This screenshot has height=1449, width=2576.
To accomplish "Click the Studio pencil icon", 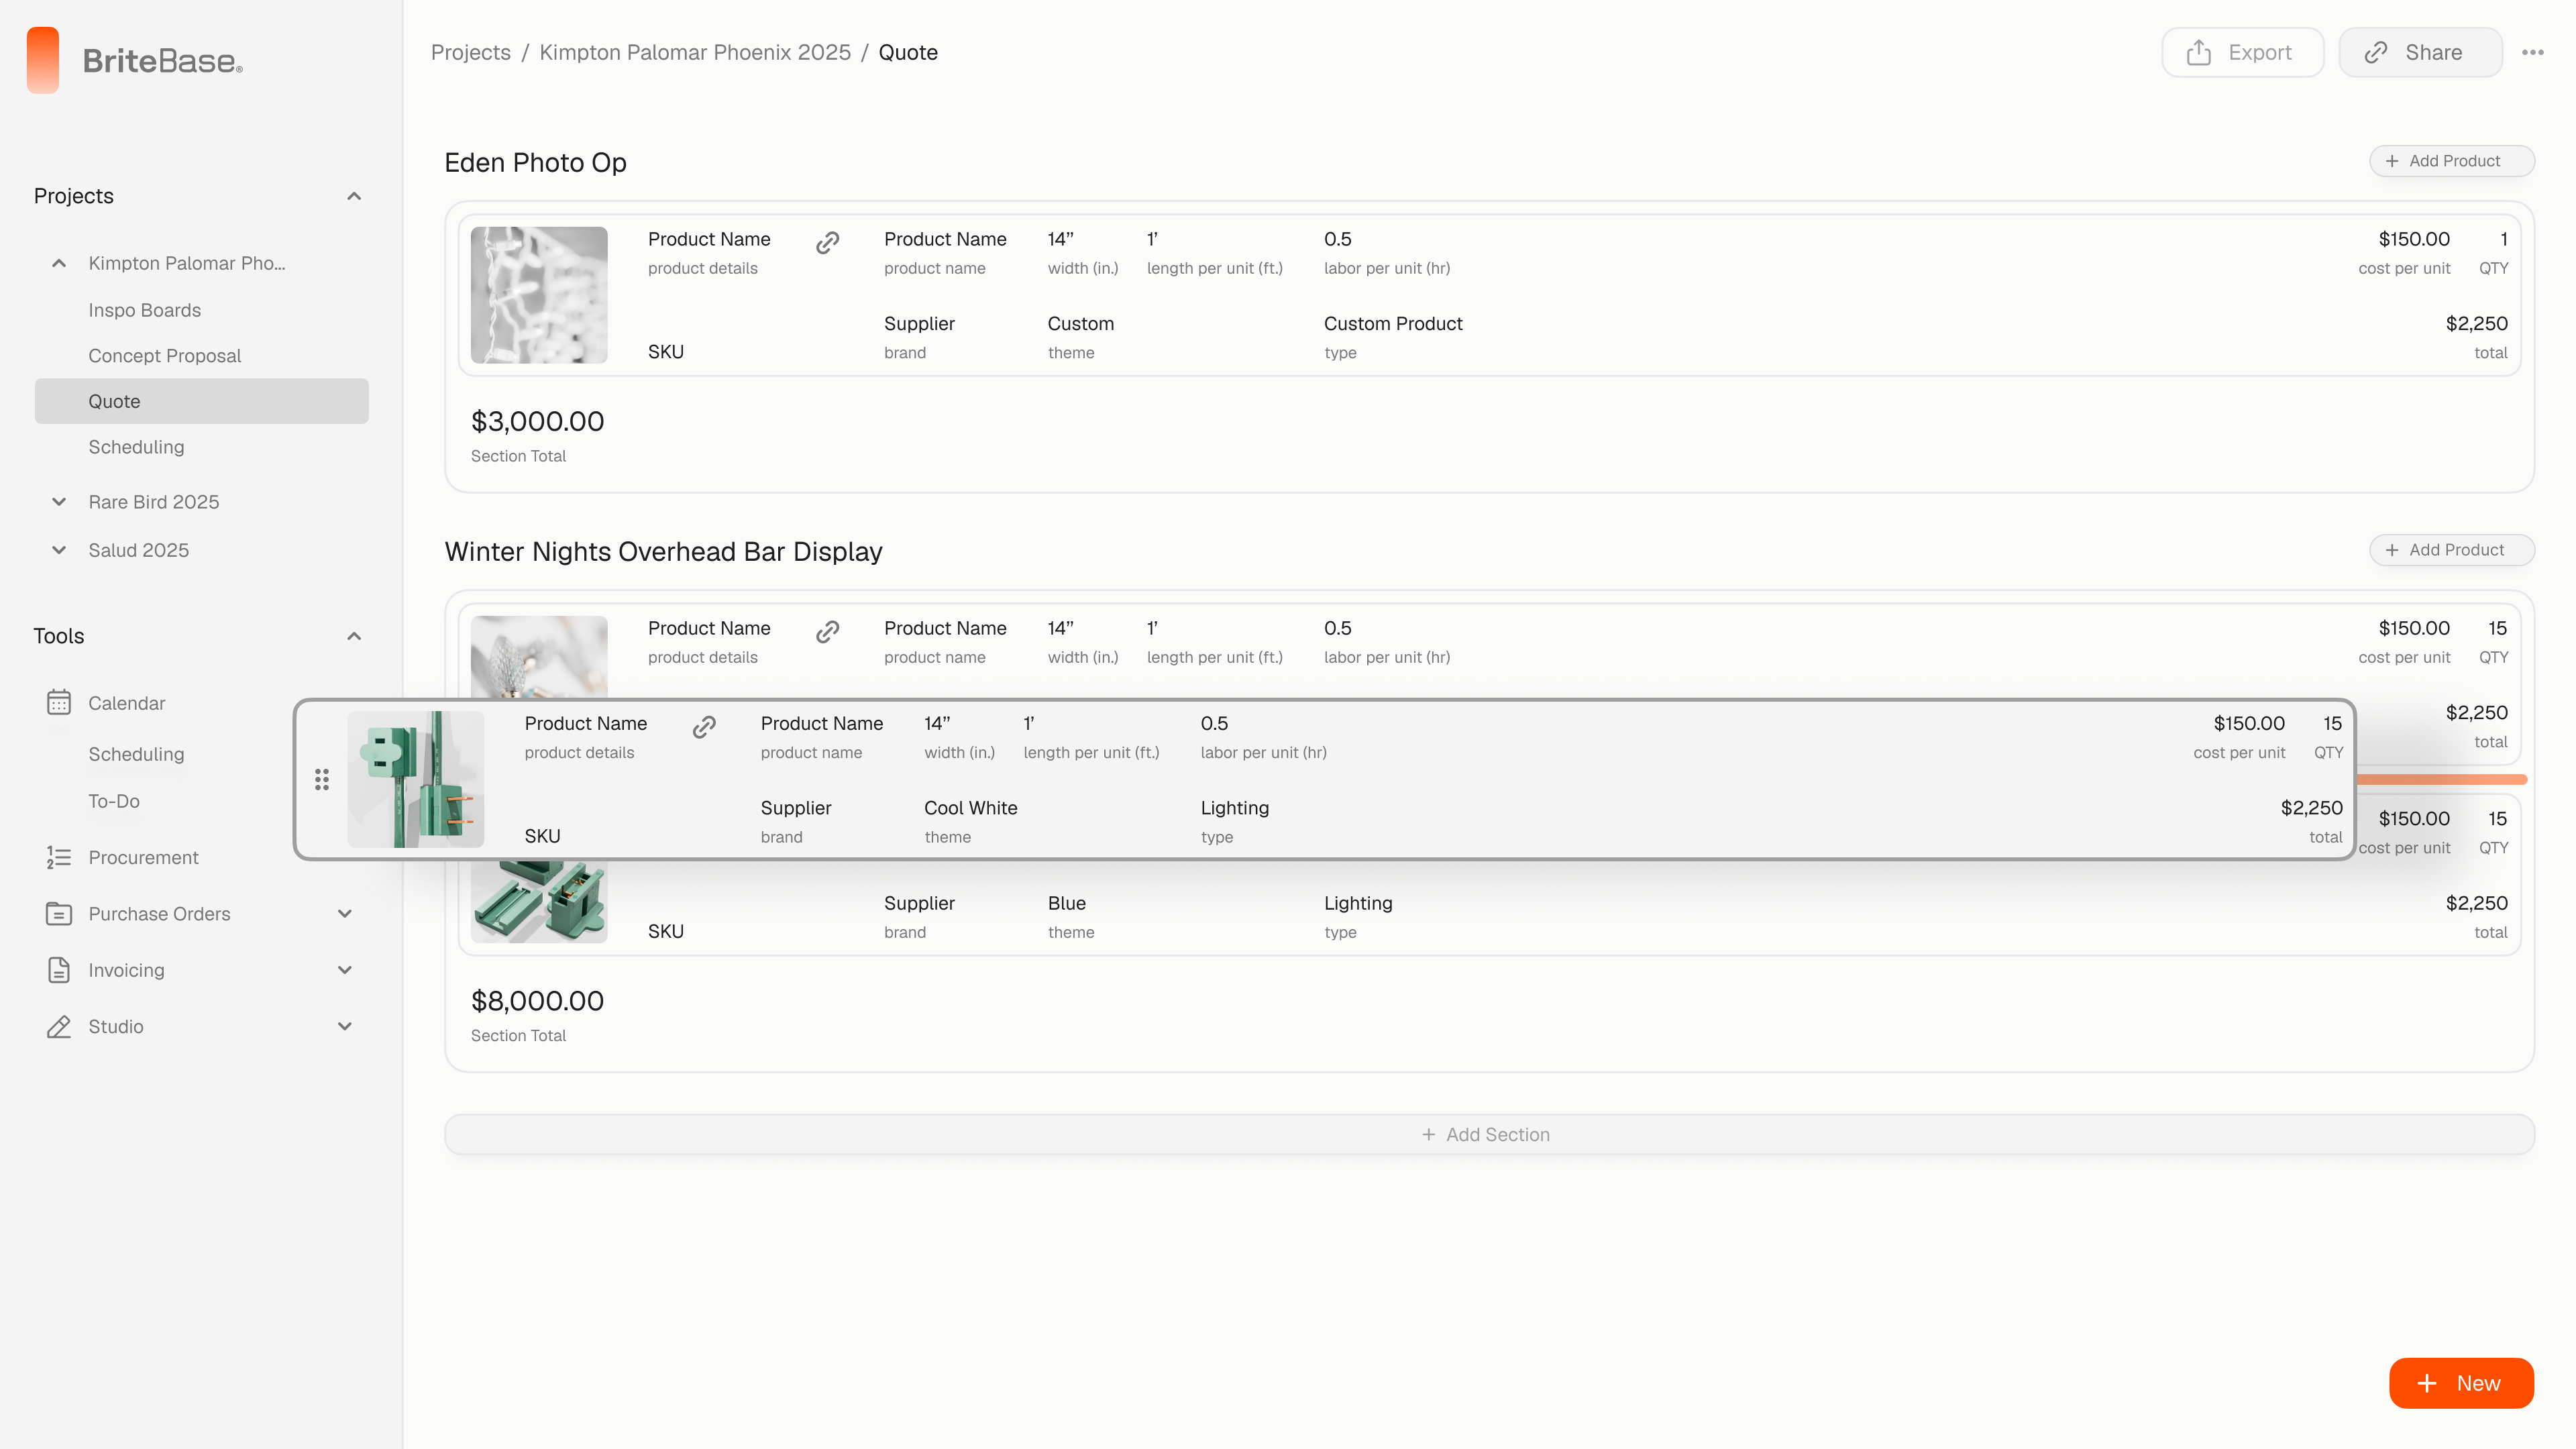I will (59, 1026).
